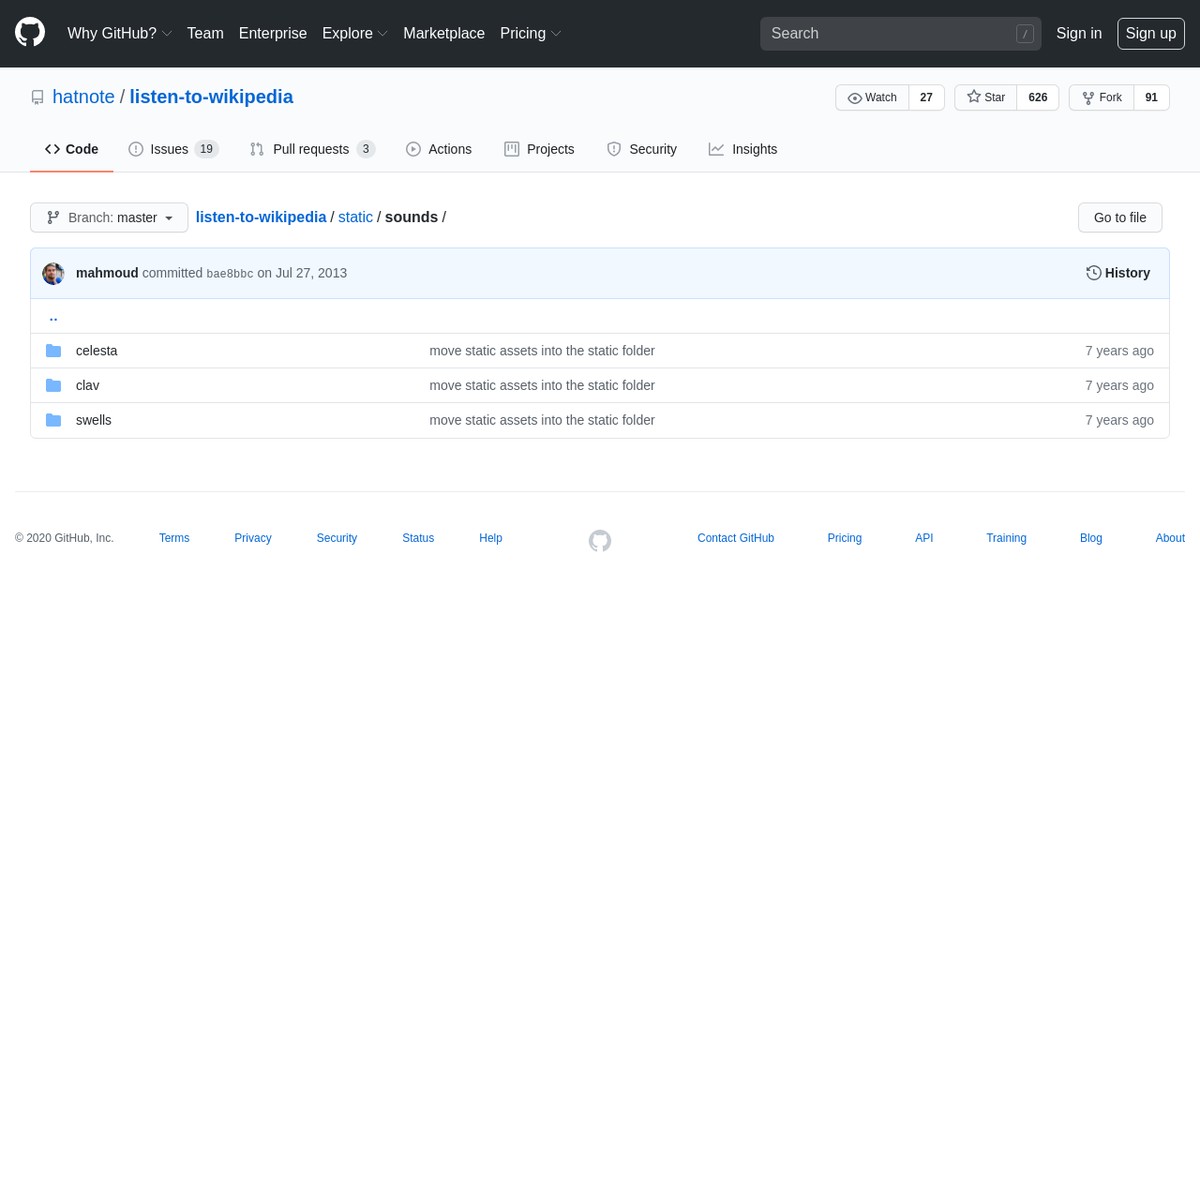
Task: Open the Marketplace menu item
Action: pos(444,33)
